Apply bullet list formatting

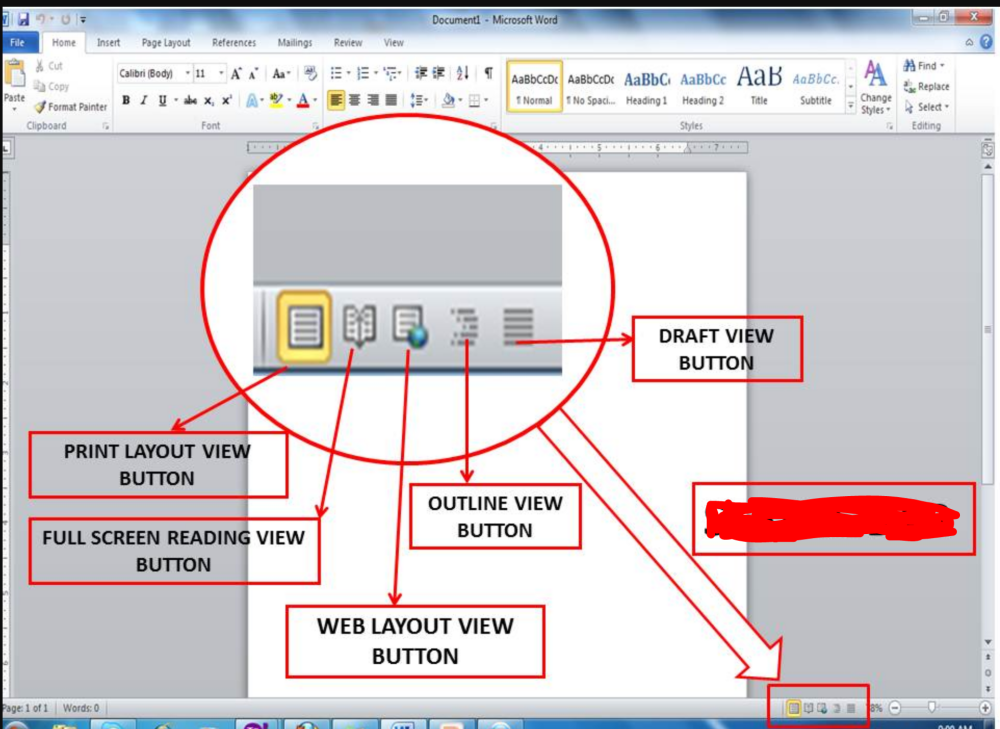click(x=336, y=73)
